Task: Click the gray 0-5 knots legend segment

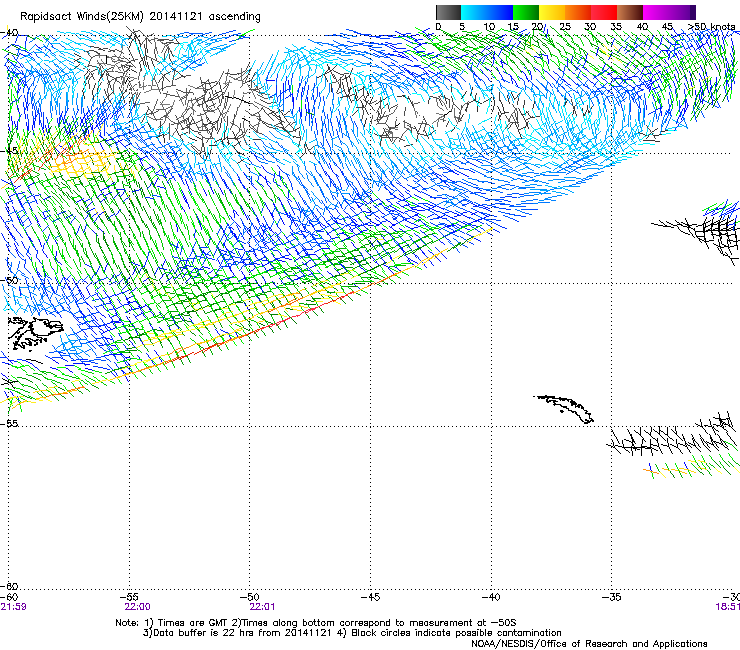Action: (x=448, y=12)
